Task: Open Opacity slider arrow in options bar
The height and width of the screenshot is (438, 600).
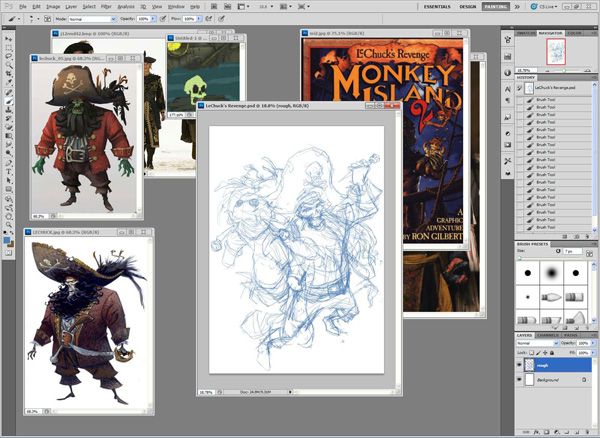Action: (x=153, y=19)
